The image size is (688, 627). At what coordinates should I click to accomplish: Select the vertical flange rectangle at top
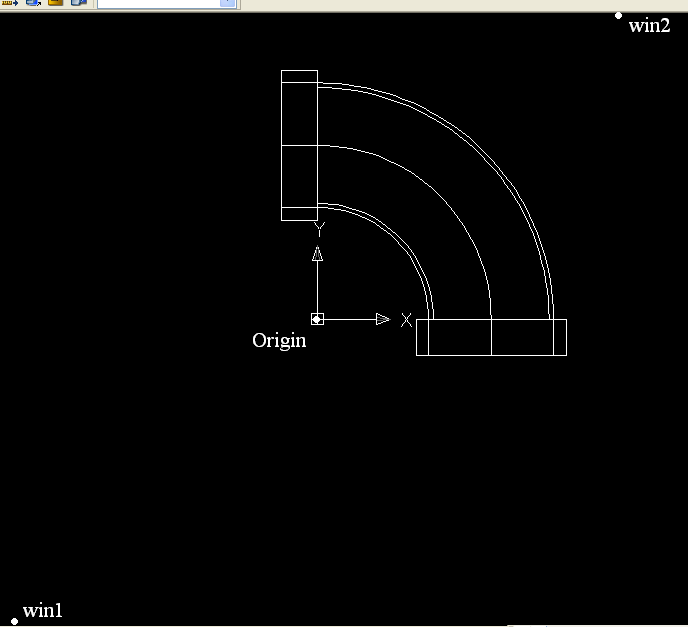pyautogui.click(x=299, y=145)
